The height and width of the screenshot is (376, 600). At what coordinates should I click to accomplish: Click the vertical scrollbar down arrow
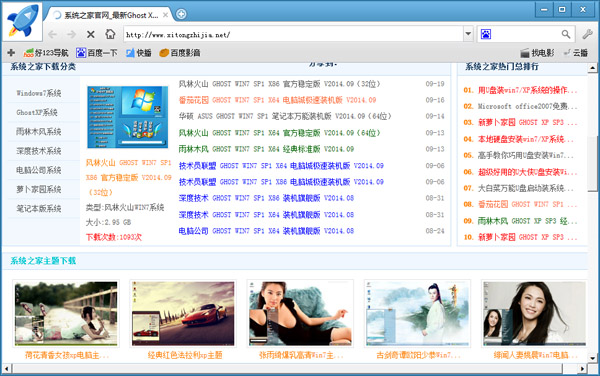[592, 359]
